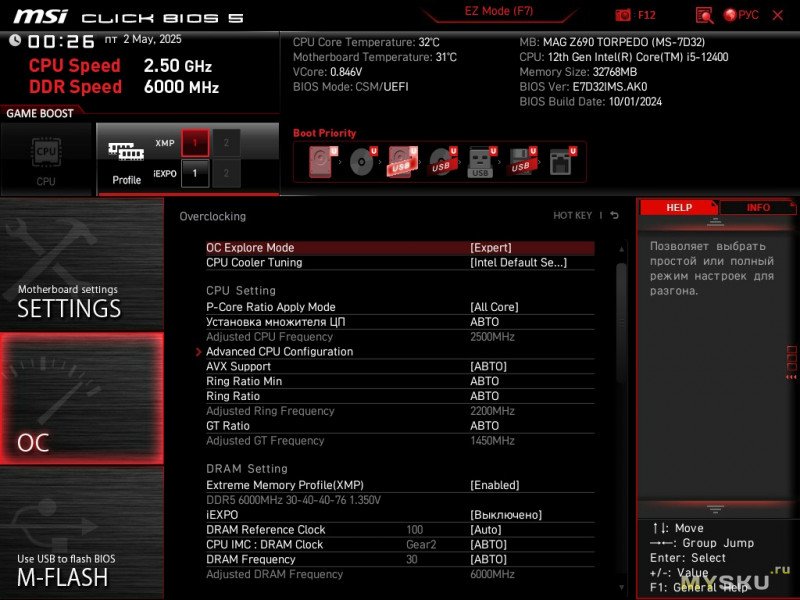Select the USB optical drive boot icon
The width and height of the screenshot is (800, 600).
click(442, 162)
